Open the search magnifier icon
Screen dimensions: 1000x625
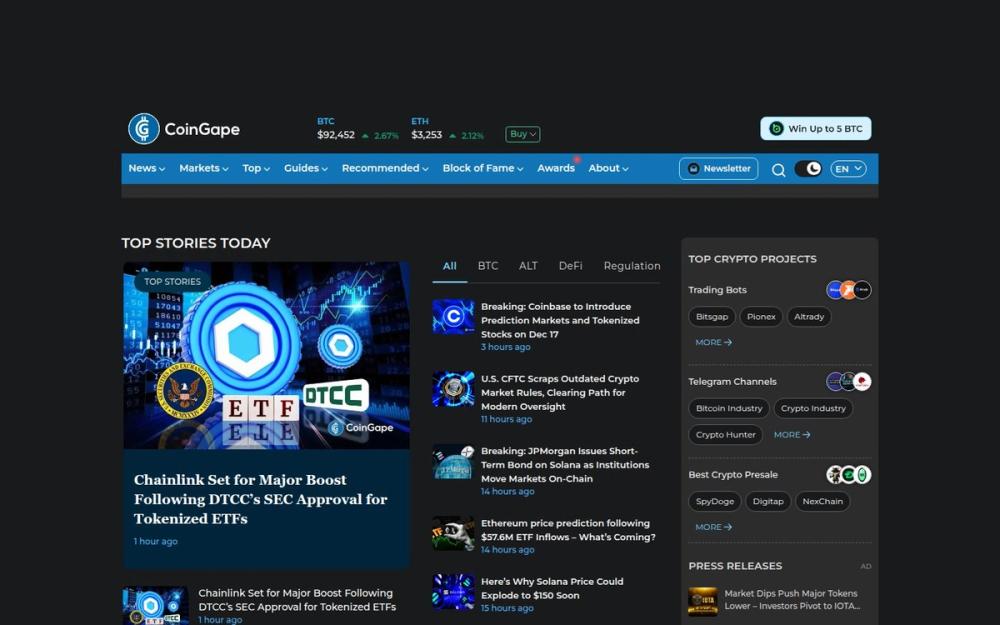coord(778,170)
